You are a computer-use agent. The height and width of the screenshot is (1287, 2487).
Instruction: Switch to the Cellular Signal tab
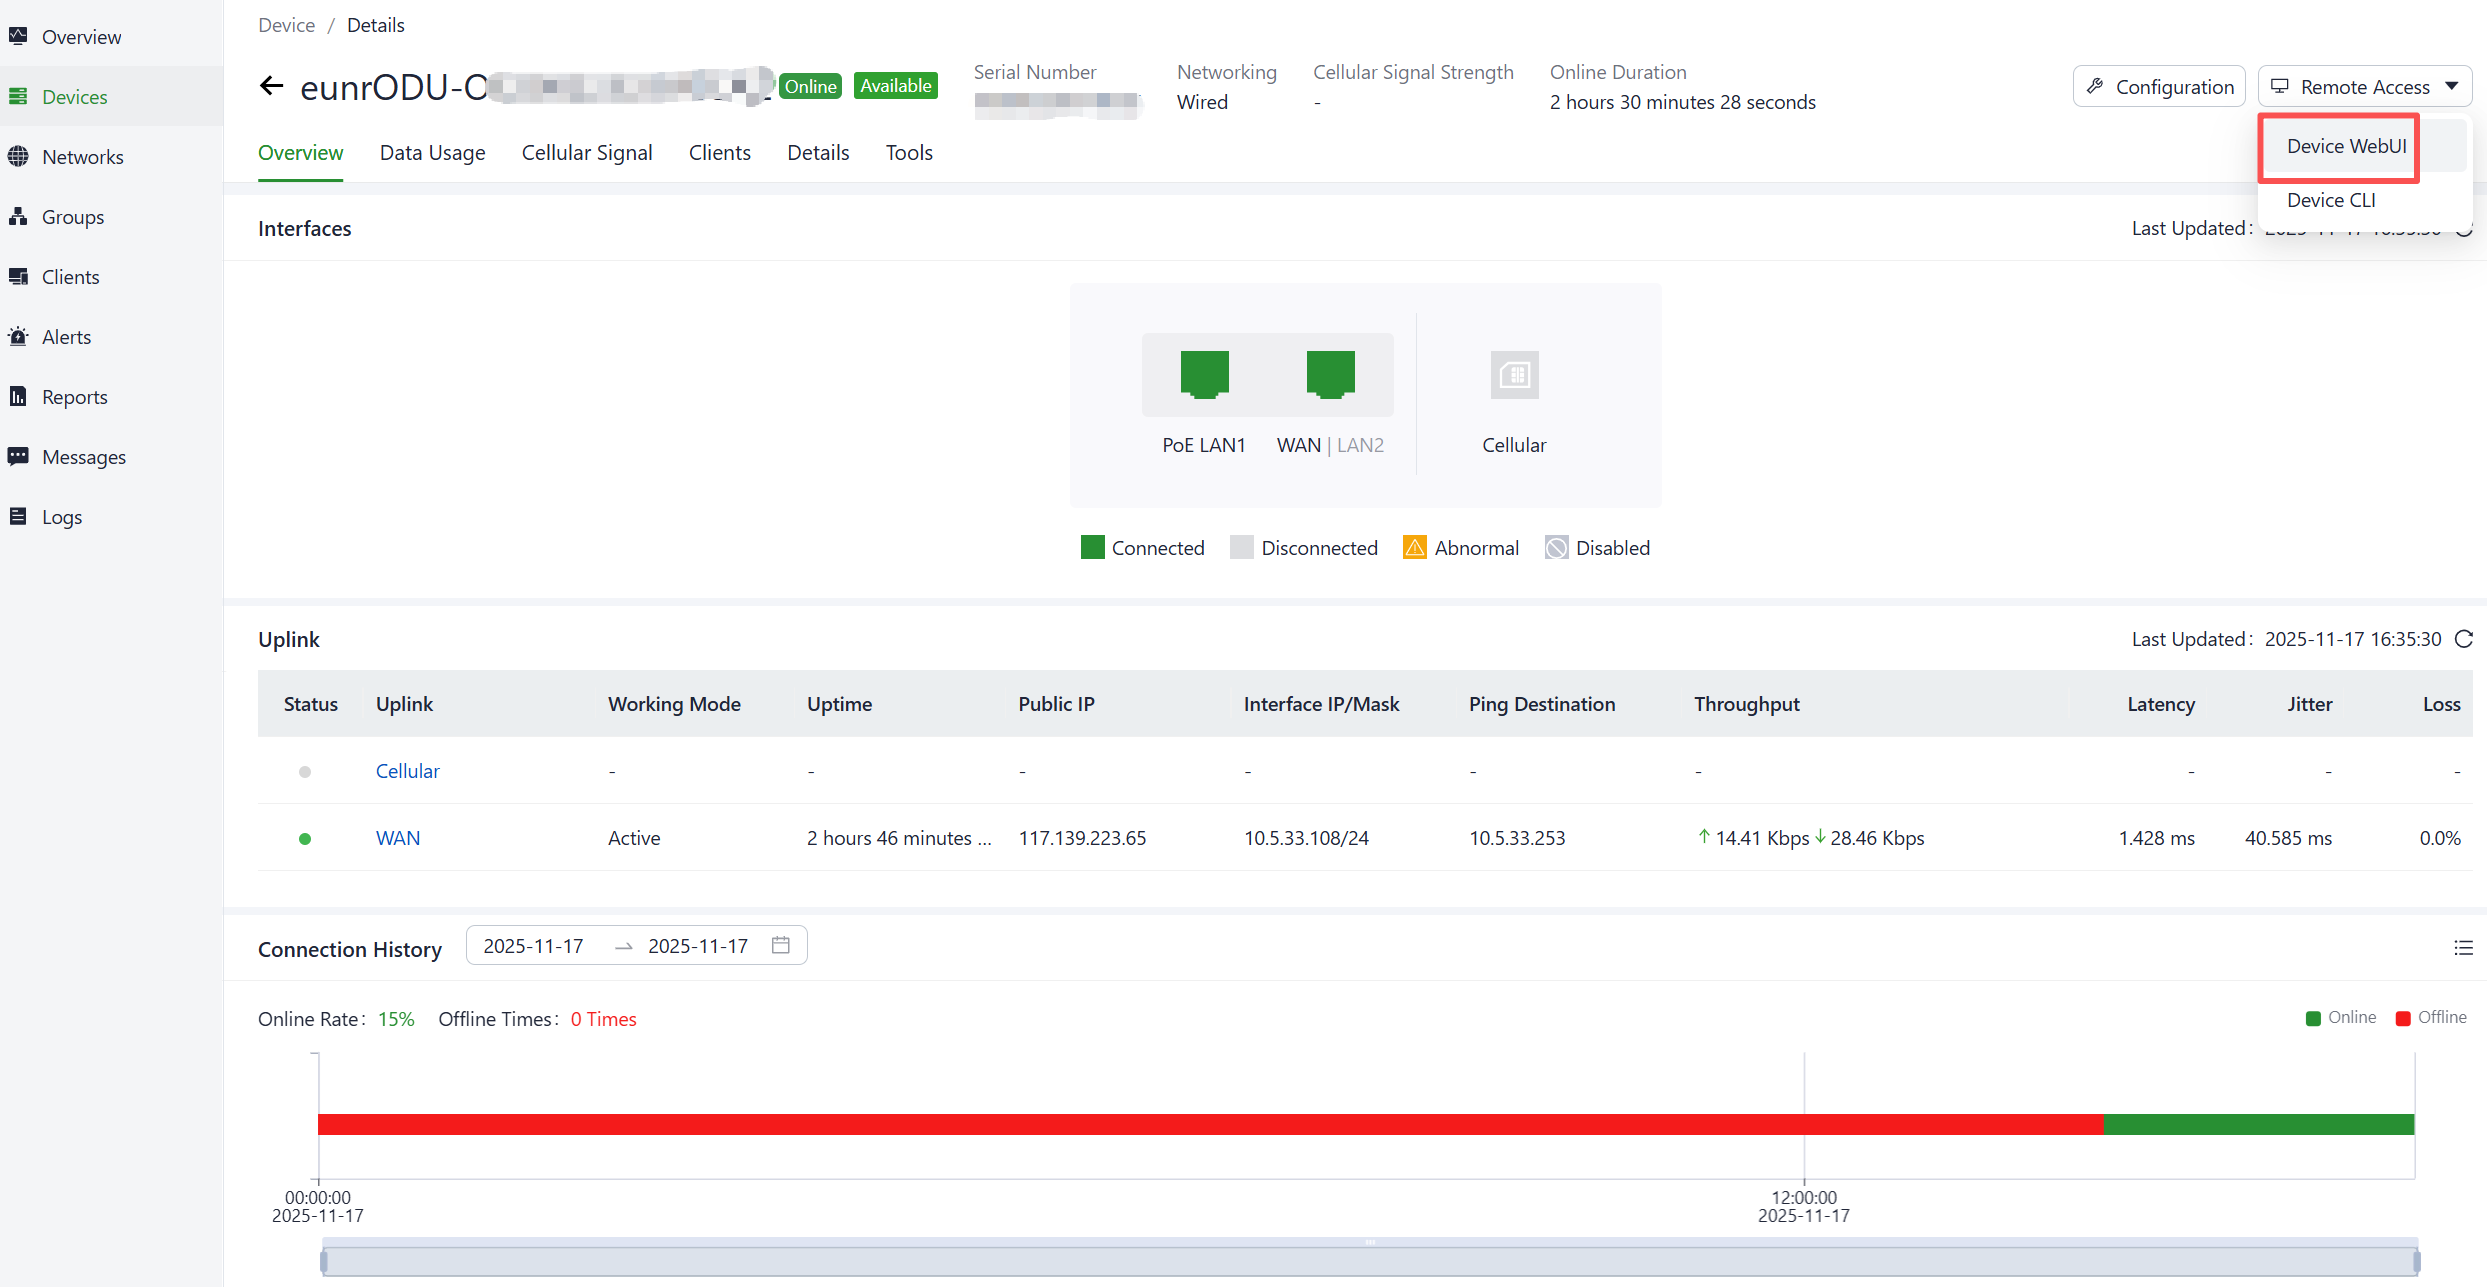tap(587, 153)
